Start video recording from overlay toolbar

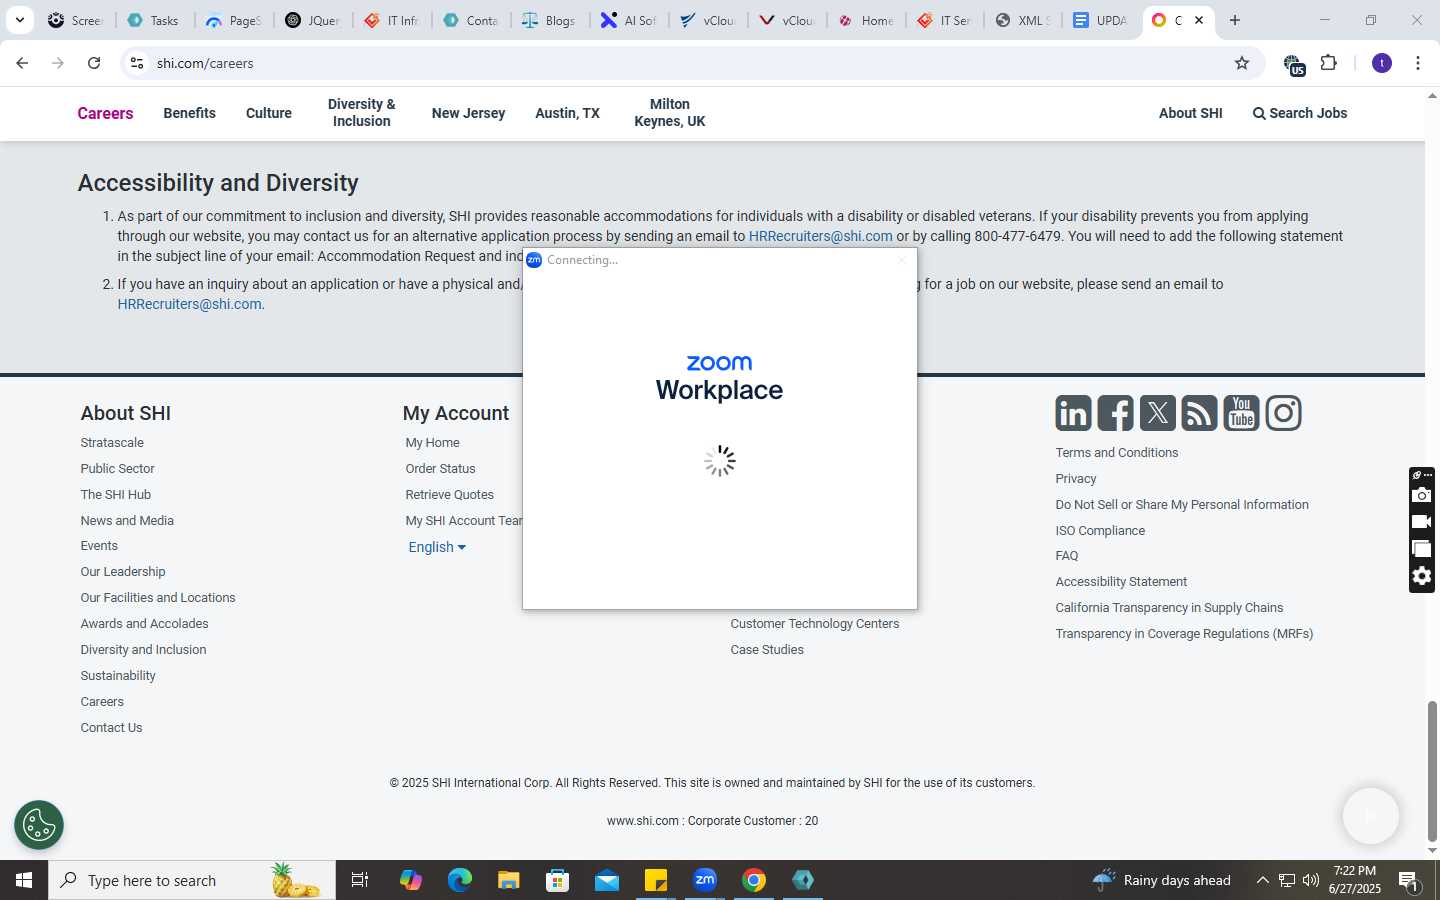(x=1422, y=522)
